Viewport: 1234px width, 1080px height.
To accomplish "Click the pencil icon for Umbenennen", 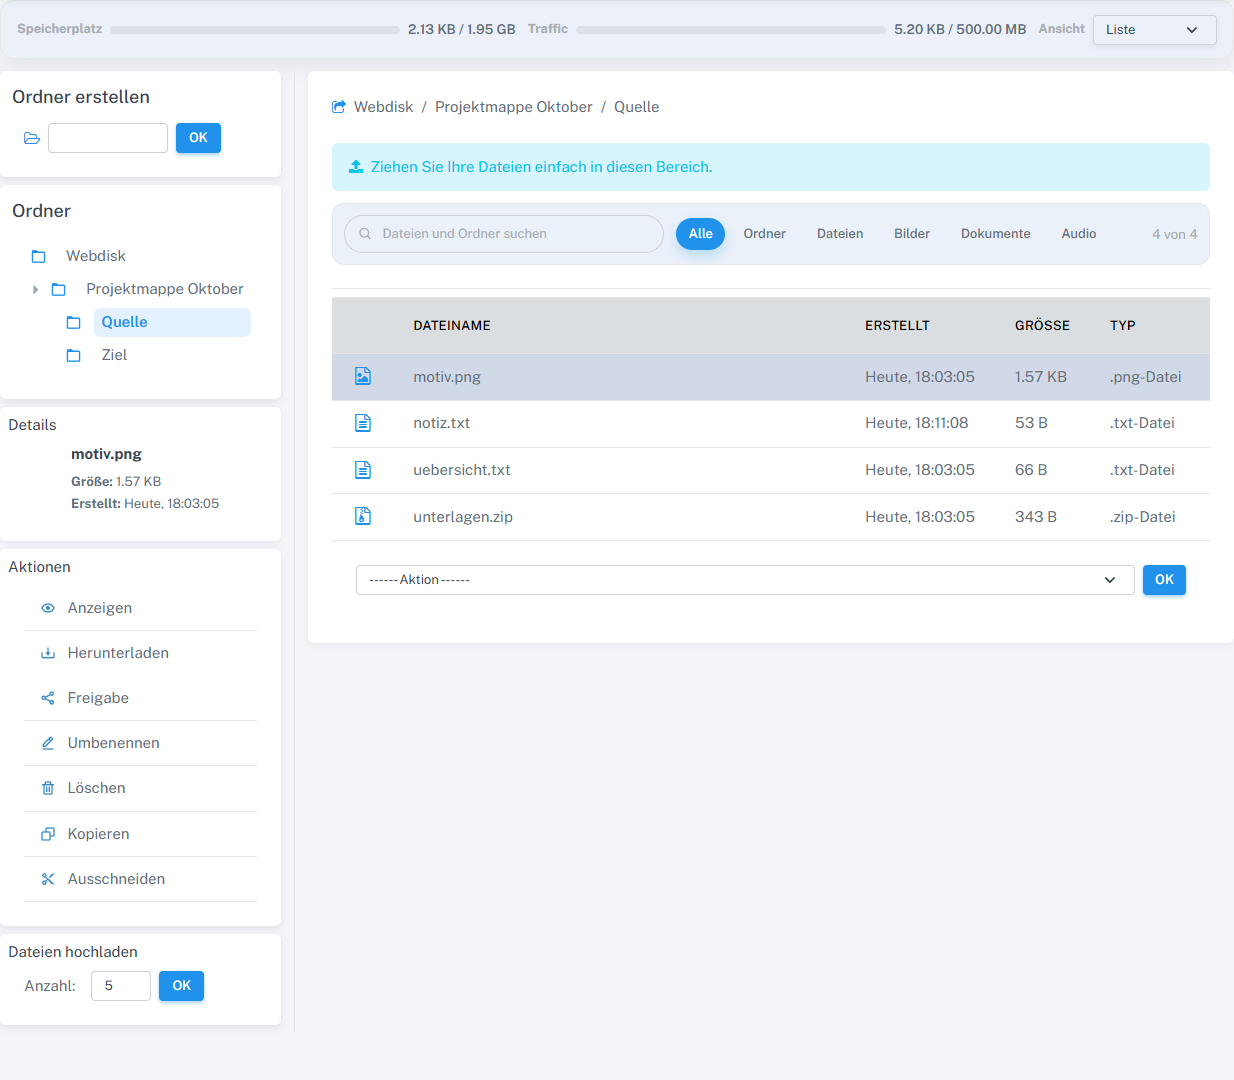I will point(48,743).
